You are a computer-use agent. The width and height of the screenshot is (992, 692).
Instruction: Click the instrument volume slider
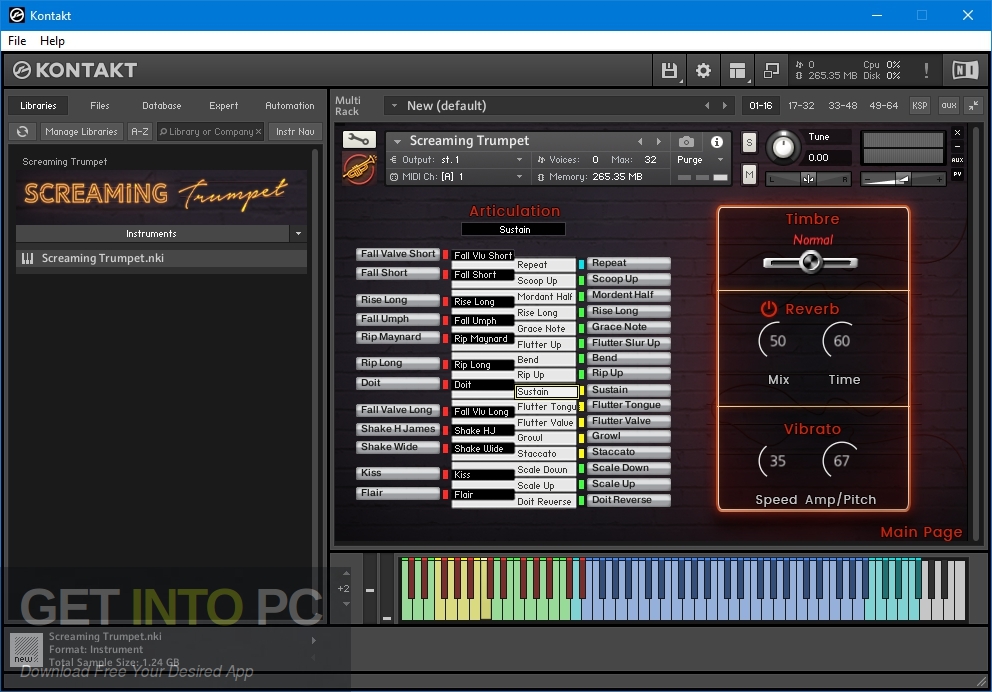point(903,179)
